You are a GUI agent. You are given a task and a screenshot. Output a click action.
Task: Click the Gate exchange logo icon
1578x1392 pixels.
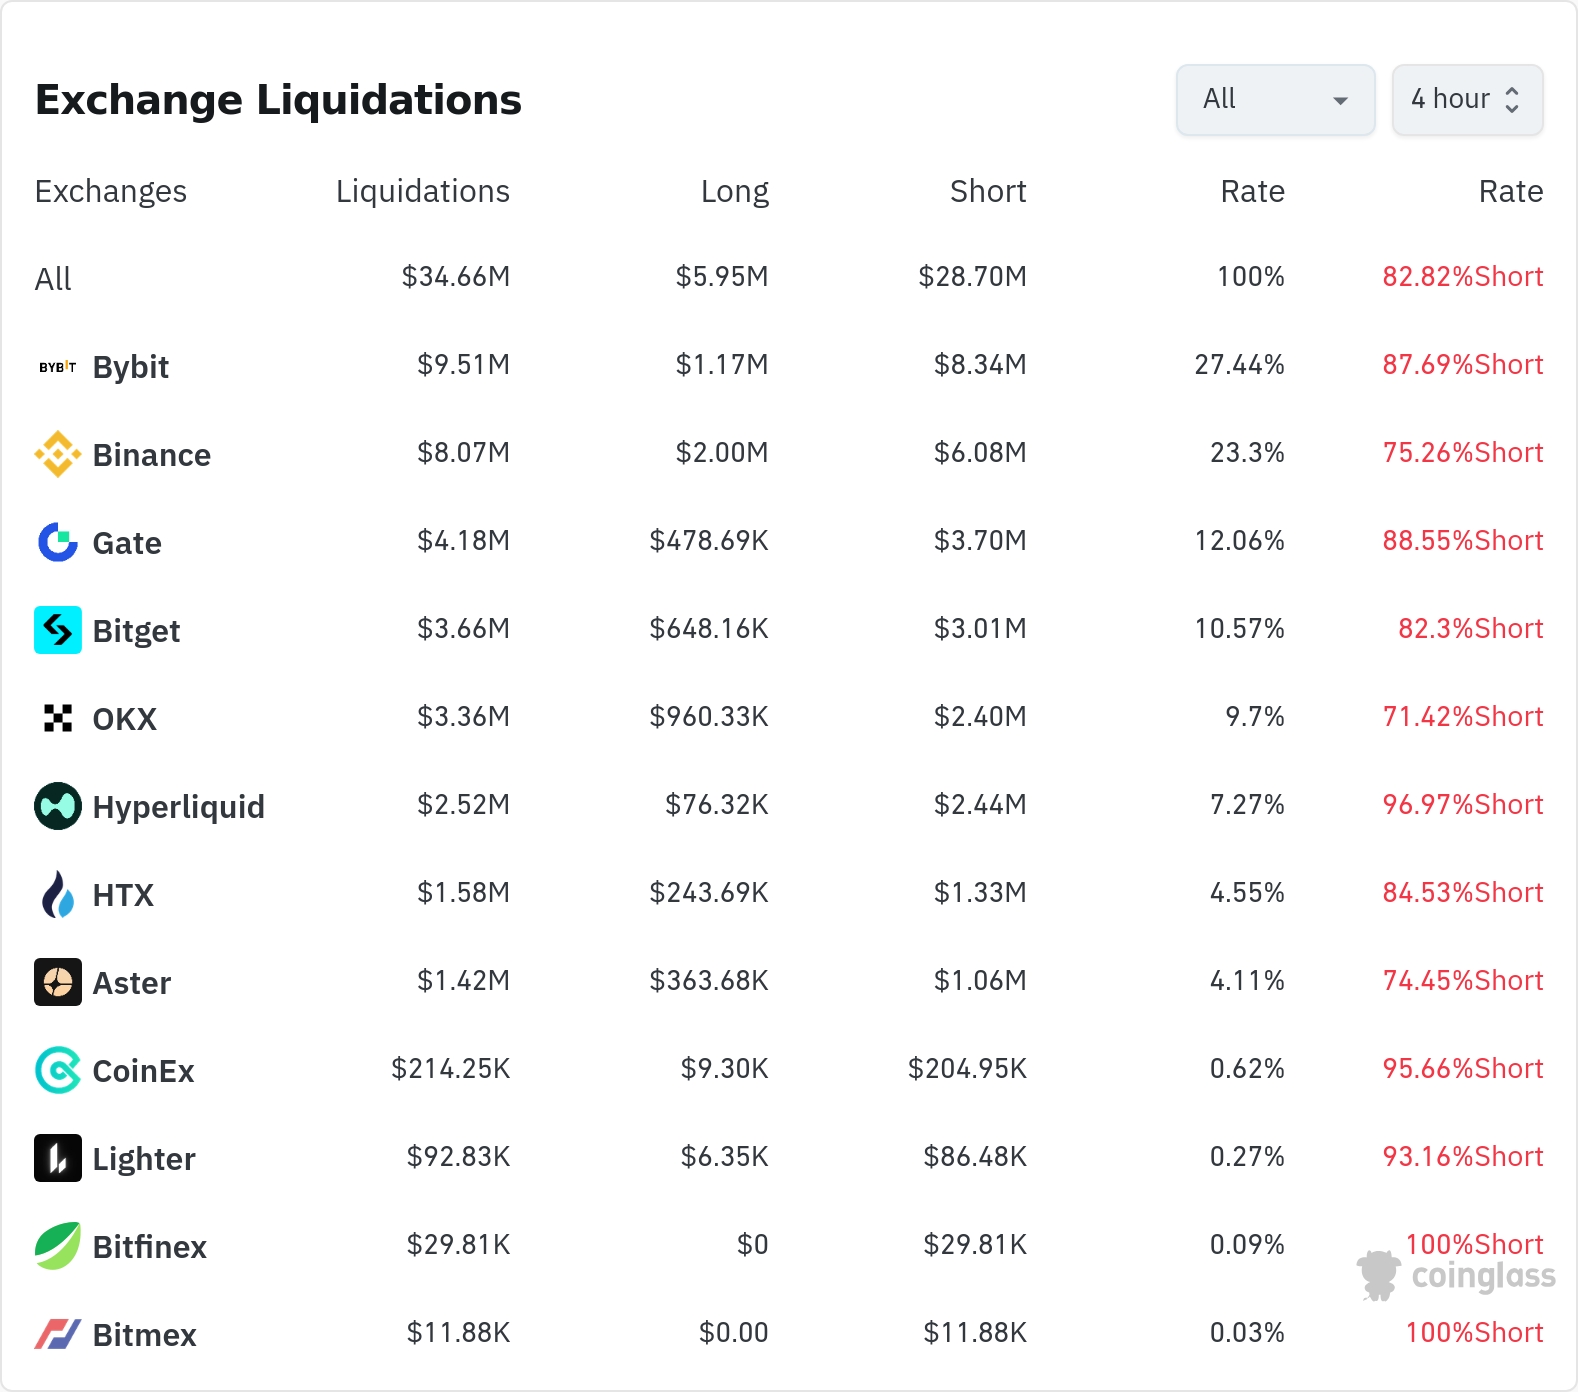58,542
